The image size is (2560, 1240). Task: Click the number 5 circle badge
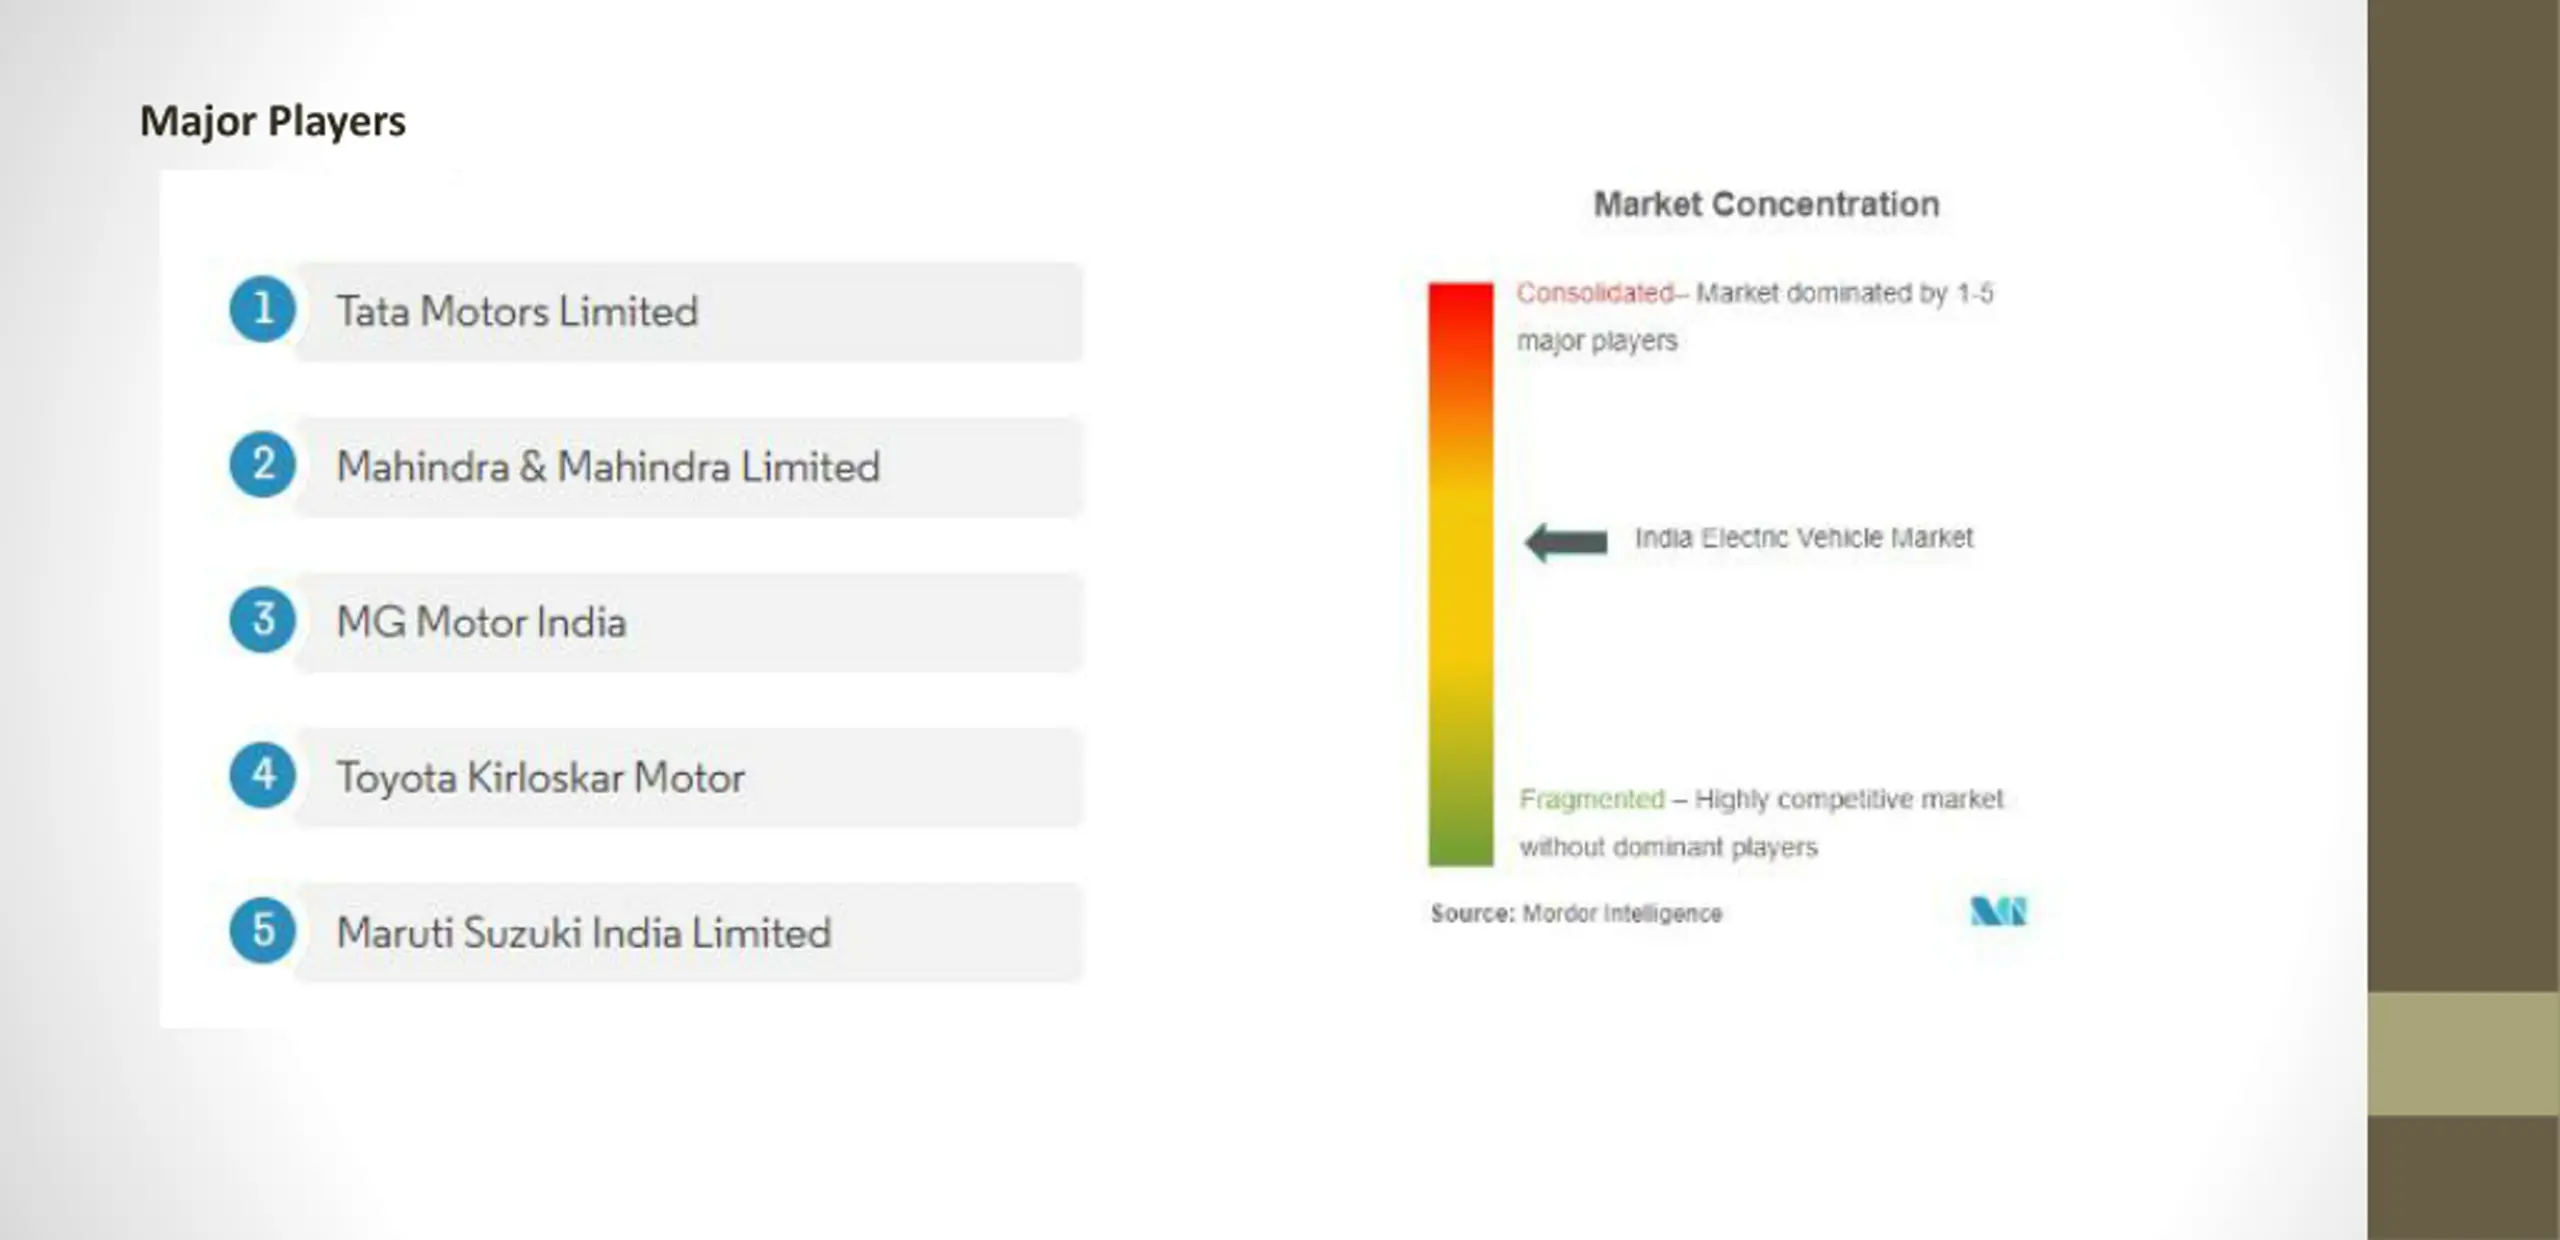pyautogui.click(x=262, y=930)
